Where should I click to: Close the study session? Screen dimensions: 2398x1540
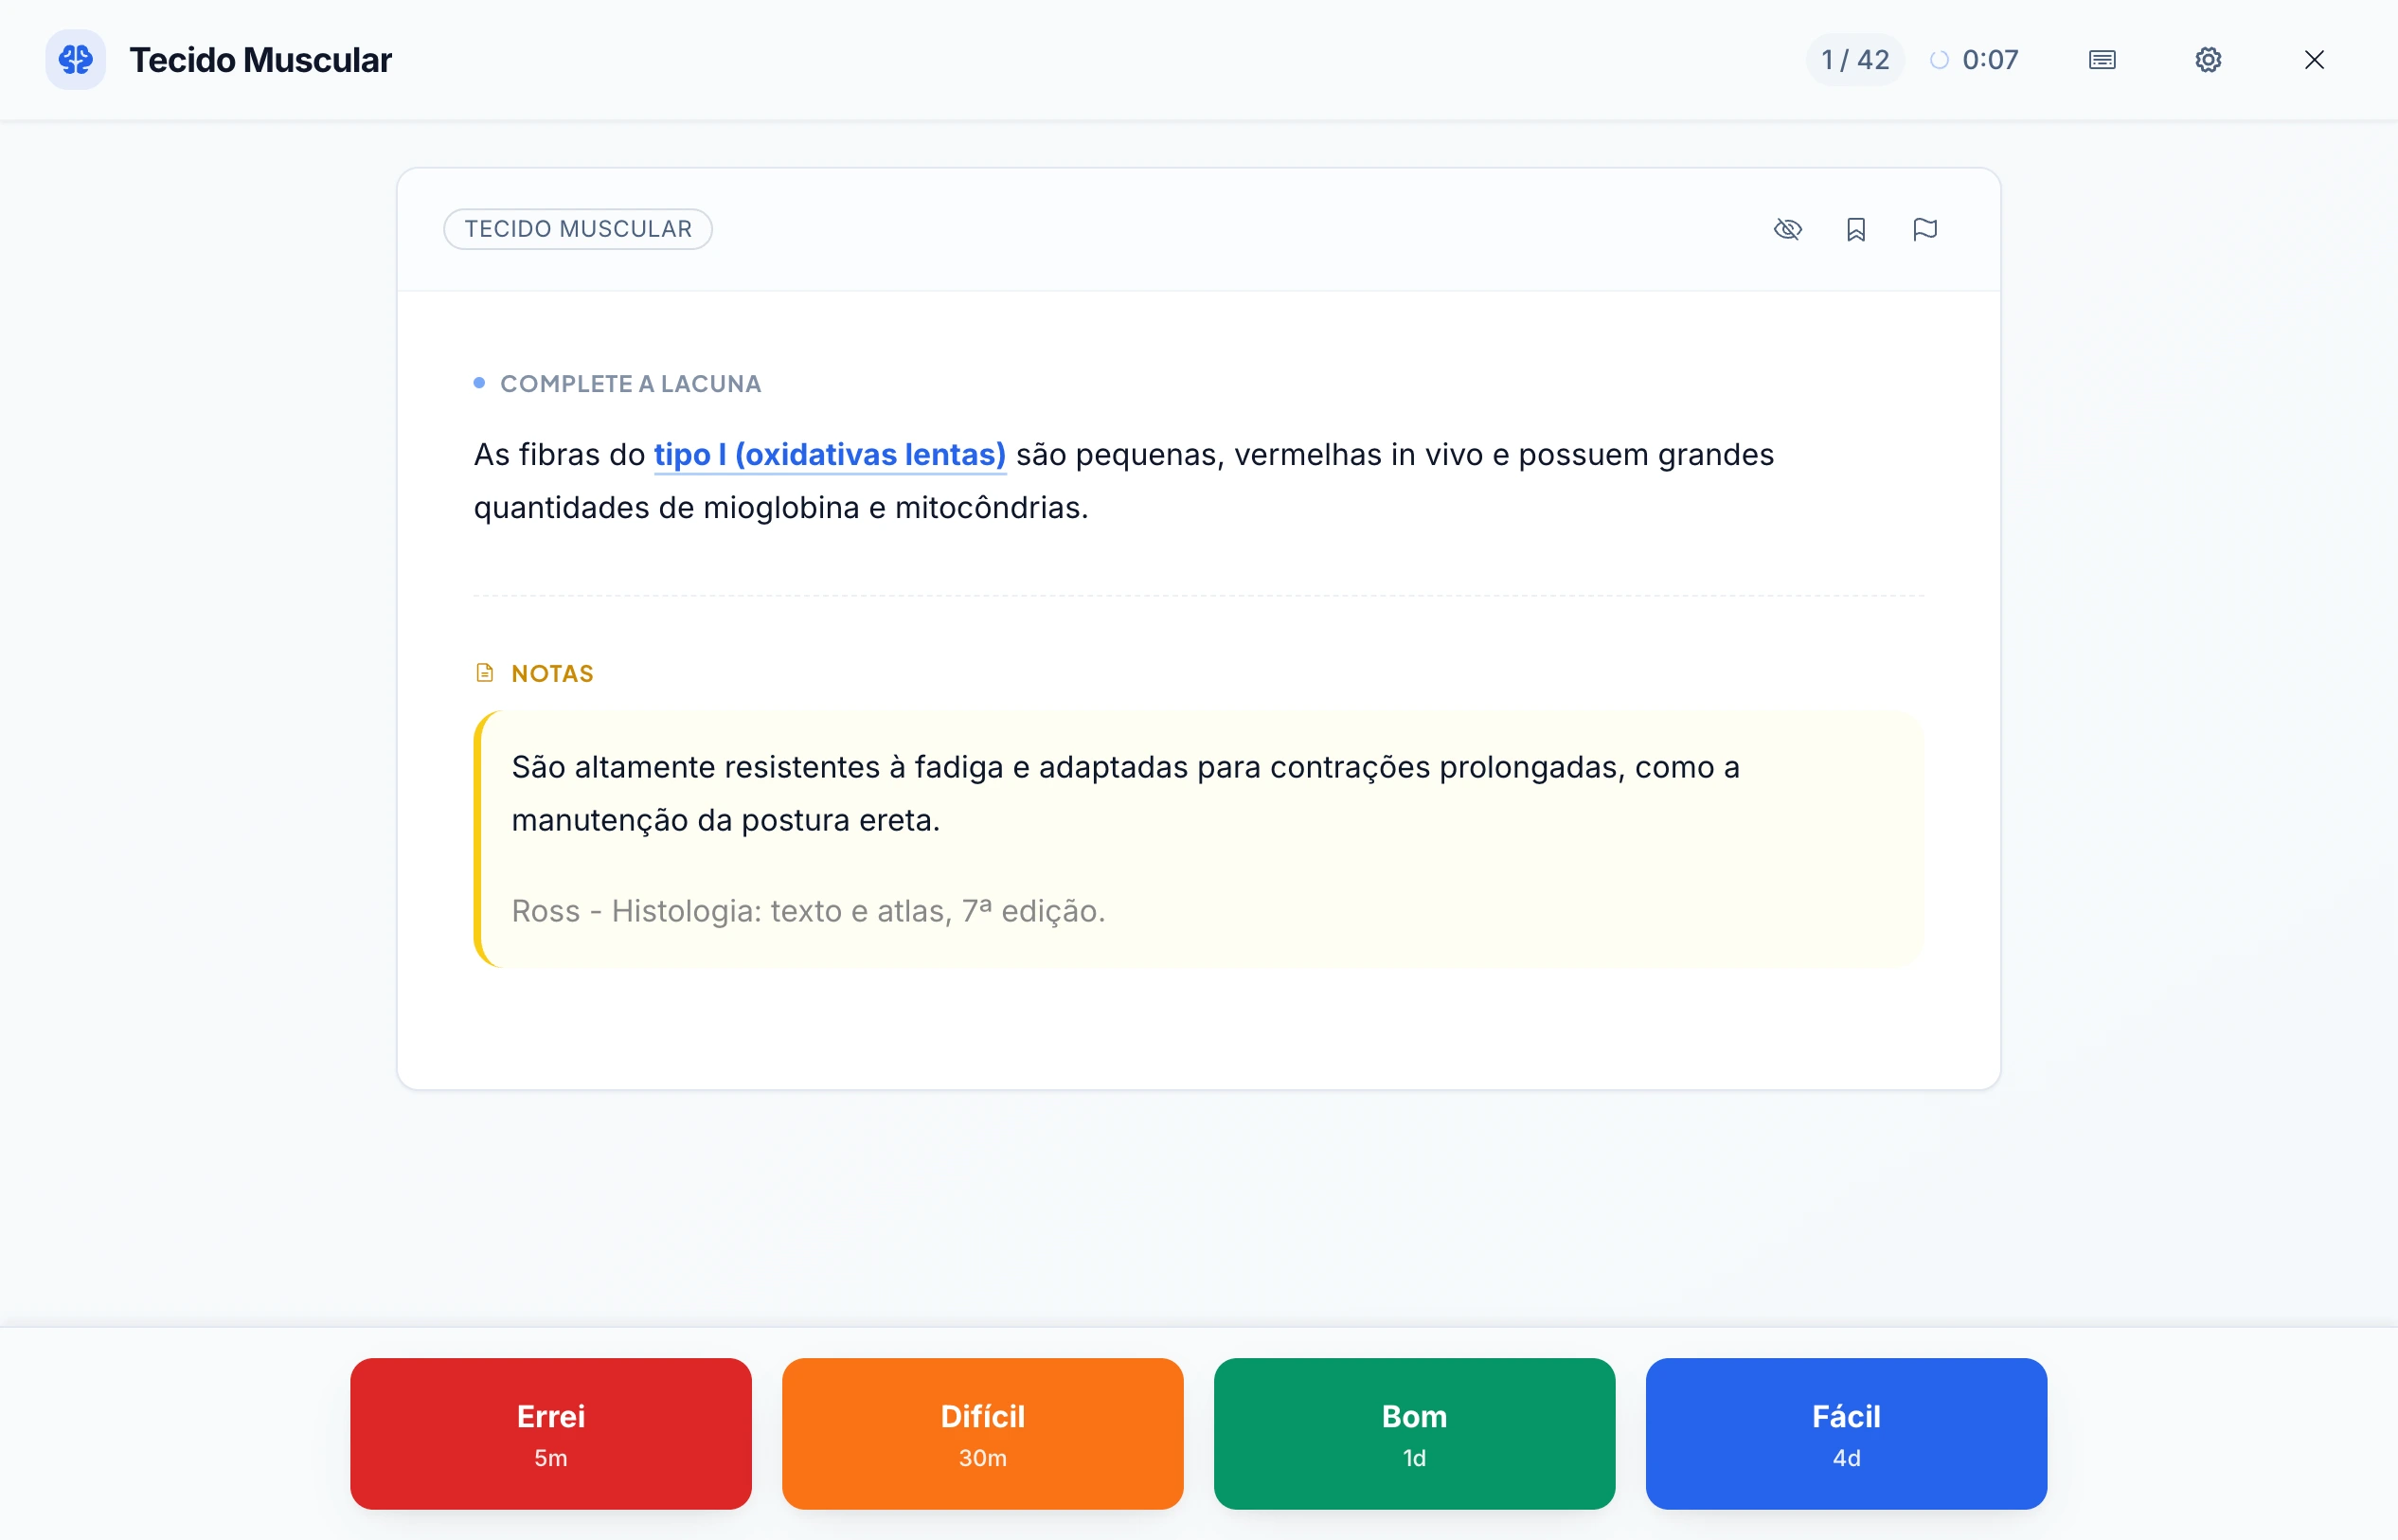(2315, 59)
